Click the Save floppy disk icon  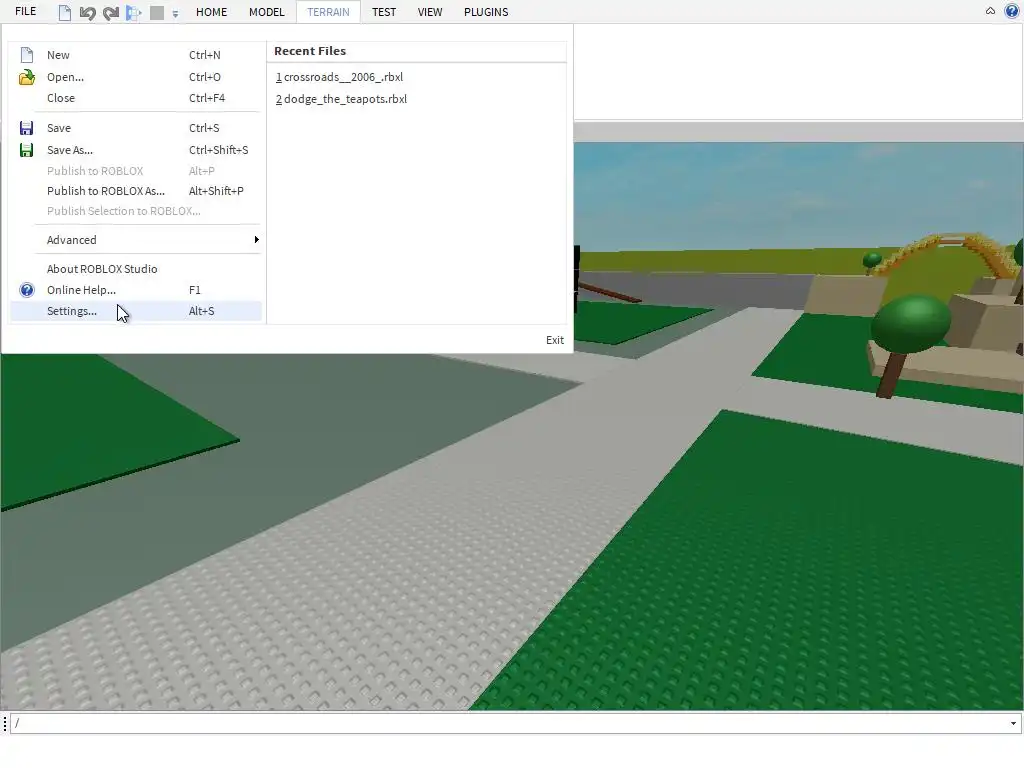tap(26, 128)
